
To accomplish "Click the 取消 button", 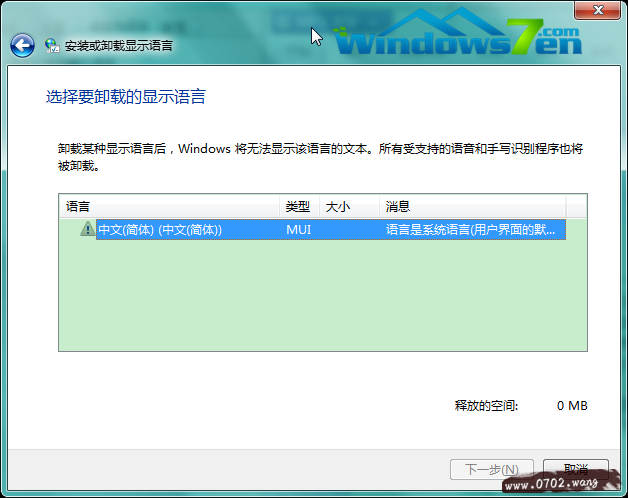I will tap(576, 469).
